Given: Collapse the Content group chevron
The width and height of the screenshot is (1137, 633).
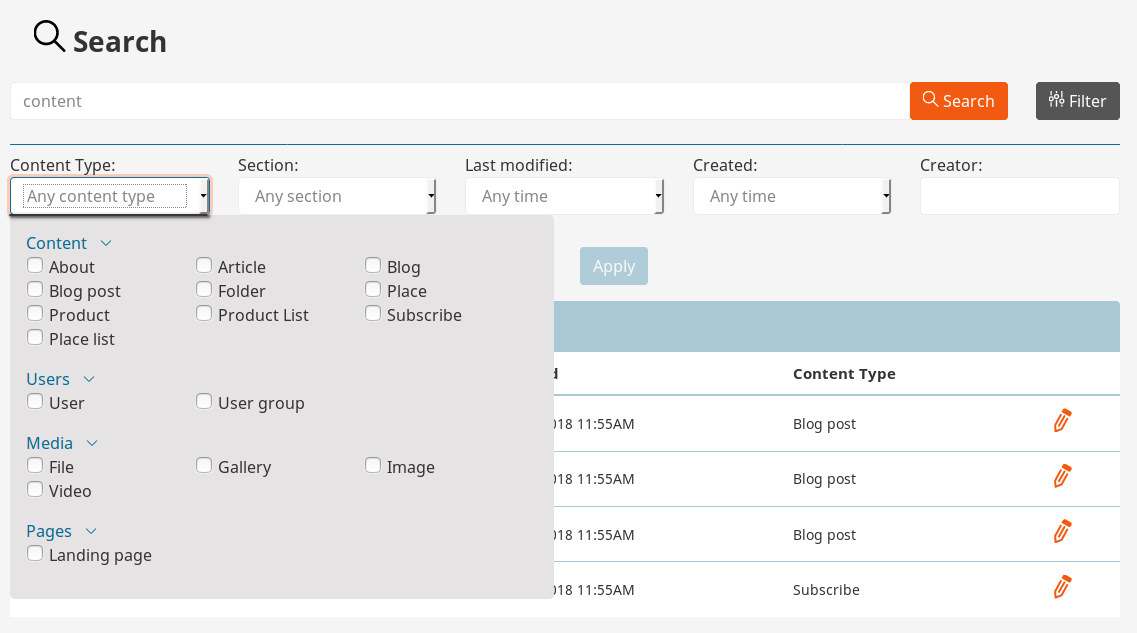Looking at the screenshot, I should 106,243.
